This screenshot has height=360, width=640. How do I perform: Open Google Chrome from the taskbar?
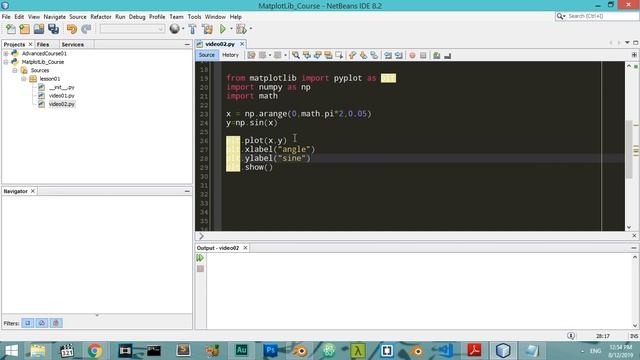click(x=94, y=351)
